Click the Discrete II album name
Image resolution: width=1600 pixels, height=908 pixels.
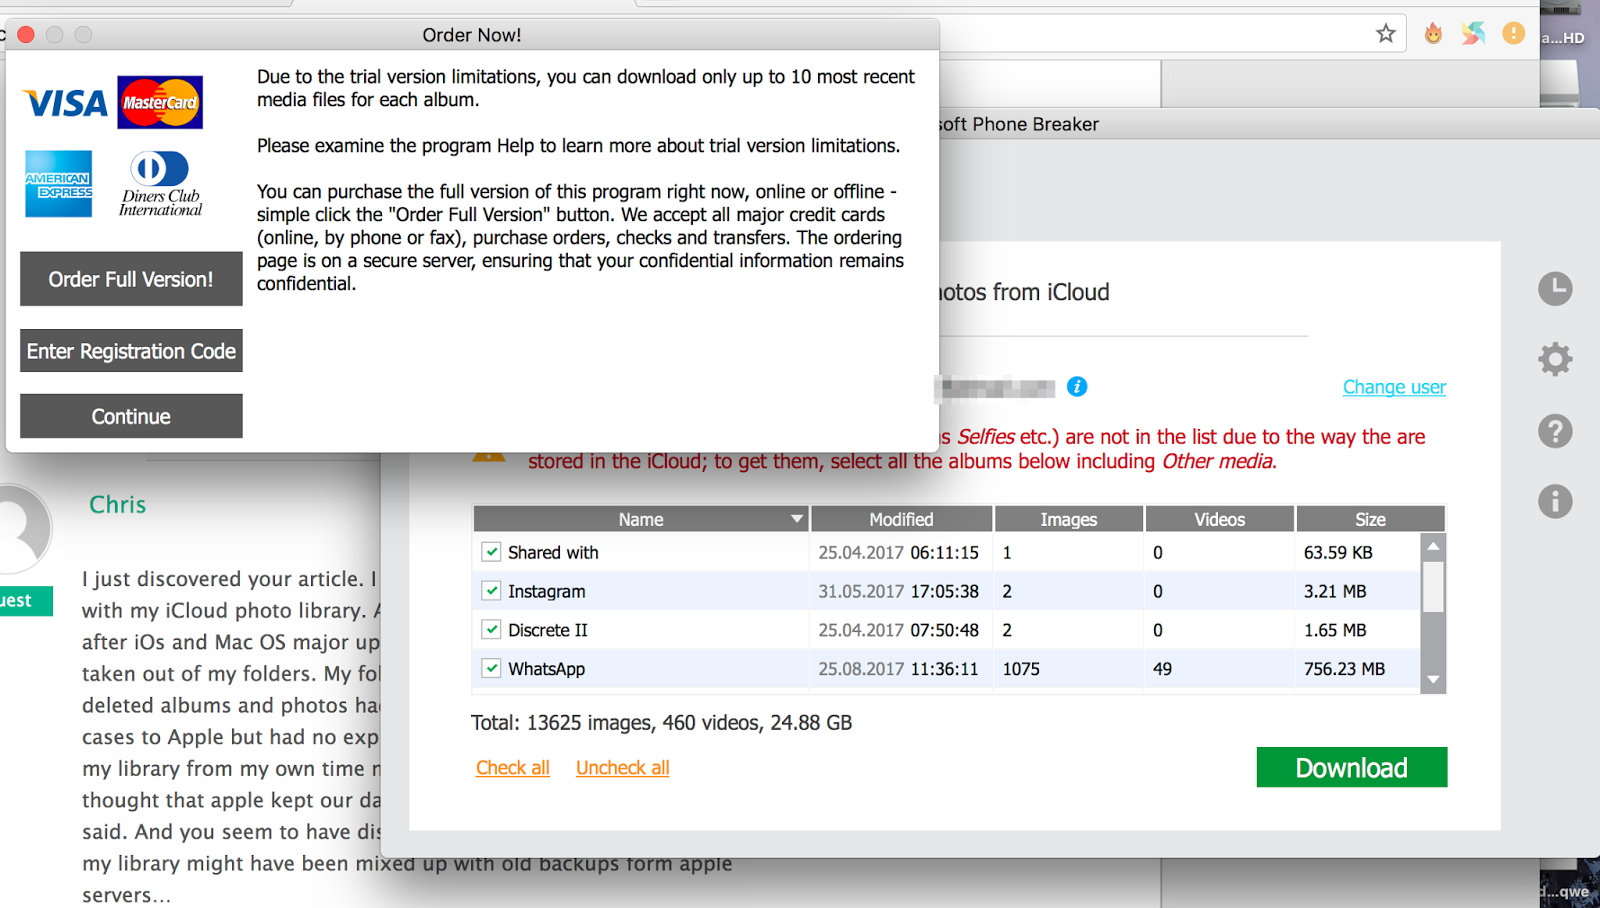(x=548, y=630)
